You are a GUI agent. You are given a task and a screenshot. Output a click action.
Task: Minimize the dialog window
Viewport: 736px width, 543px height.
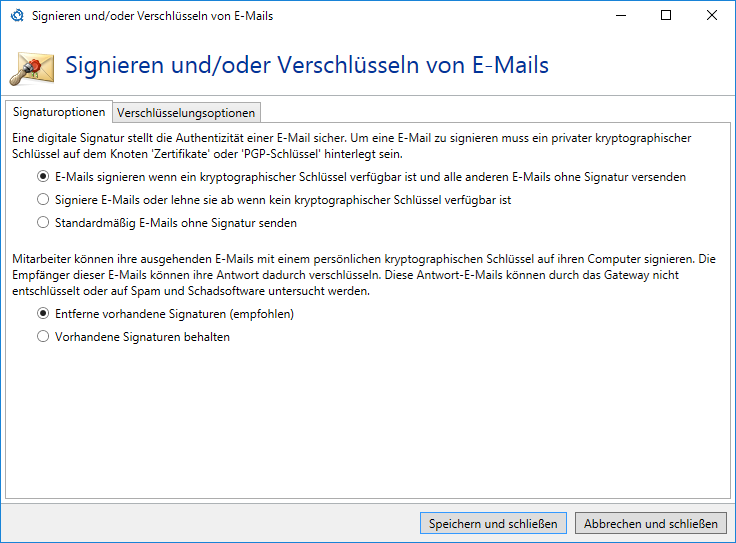620,16
